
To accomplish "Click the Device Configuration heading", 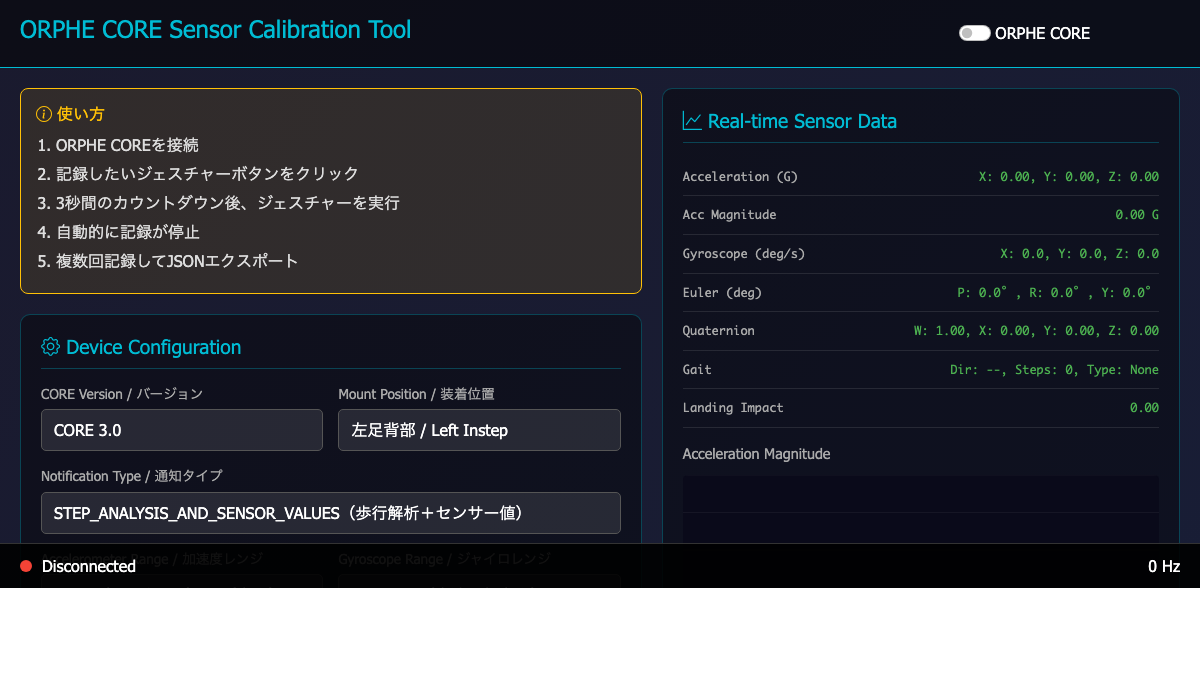I will [153, 347].
